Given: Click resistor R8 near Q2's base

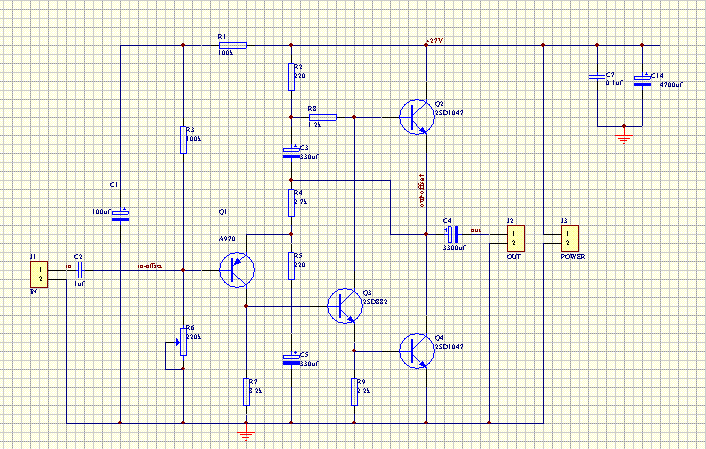Looking at the screenshot, I should click(323, 117).
